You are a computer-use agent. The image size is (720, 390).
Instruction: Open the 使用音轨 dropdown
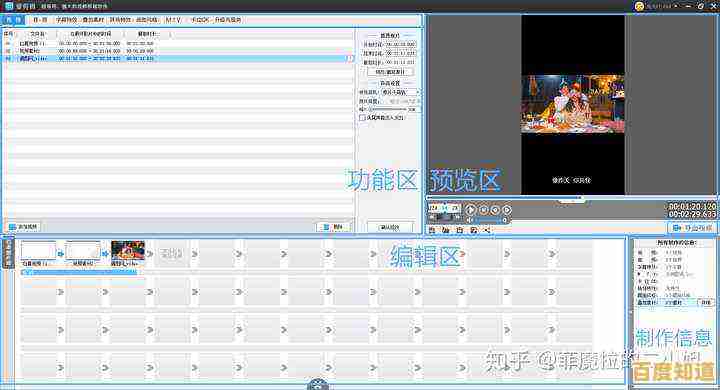[400, 92]
